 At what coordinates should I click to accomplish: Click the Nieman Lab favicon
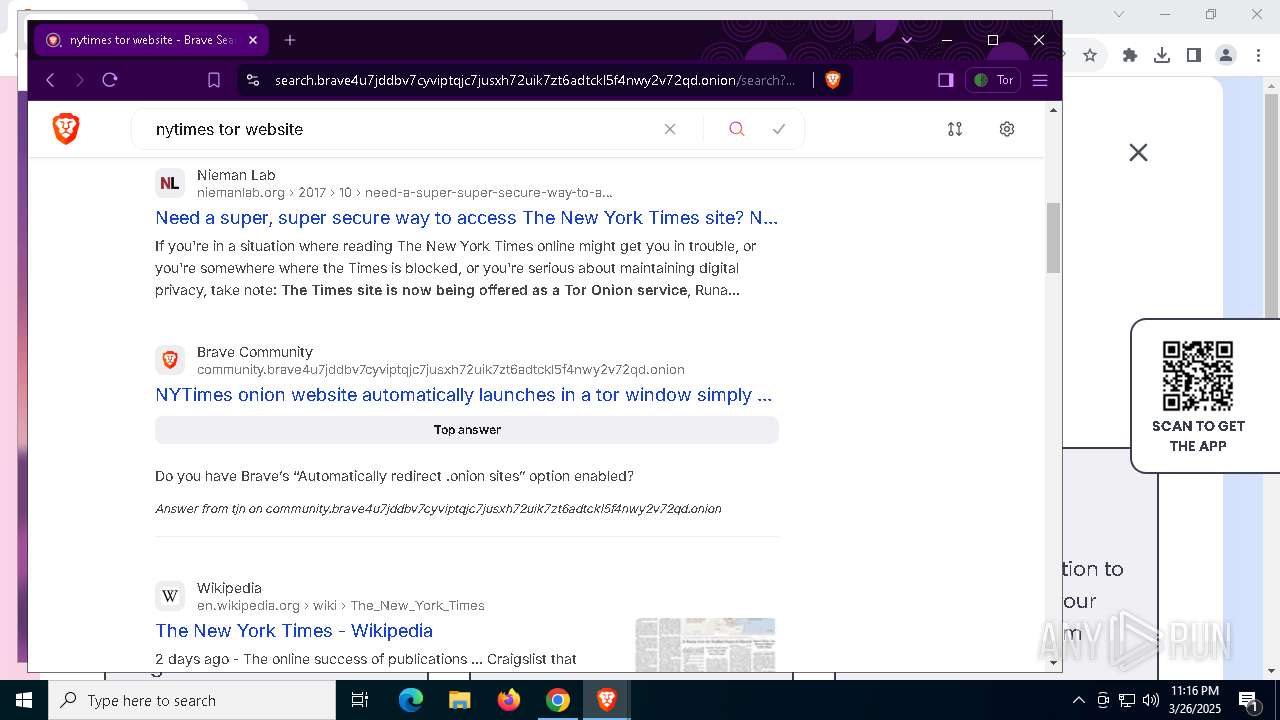click(x=170, y=183)
